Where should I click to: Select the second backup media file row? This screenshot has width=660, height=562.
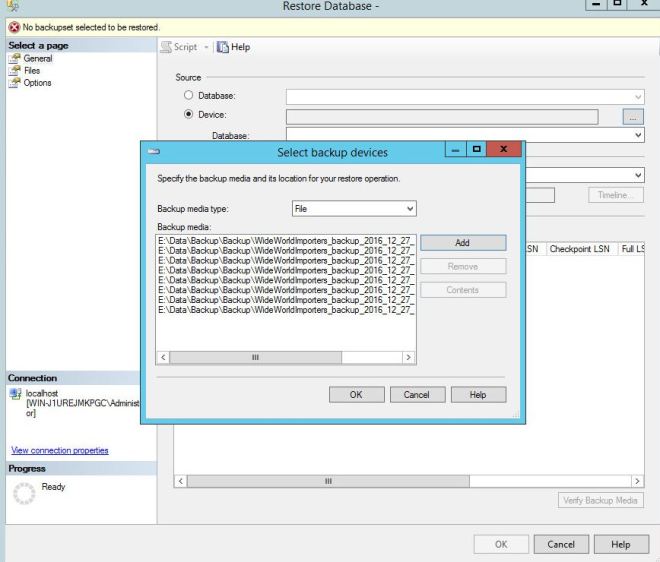(x=286, y=251)
